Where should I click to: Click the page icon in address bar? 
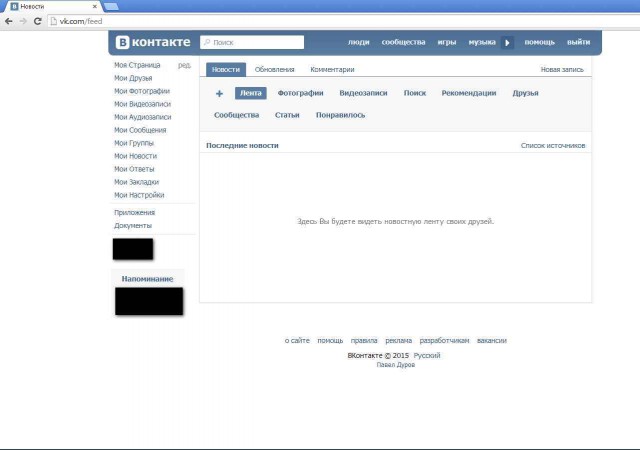[x=53, y=21]
